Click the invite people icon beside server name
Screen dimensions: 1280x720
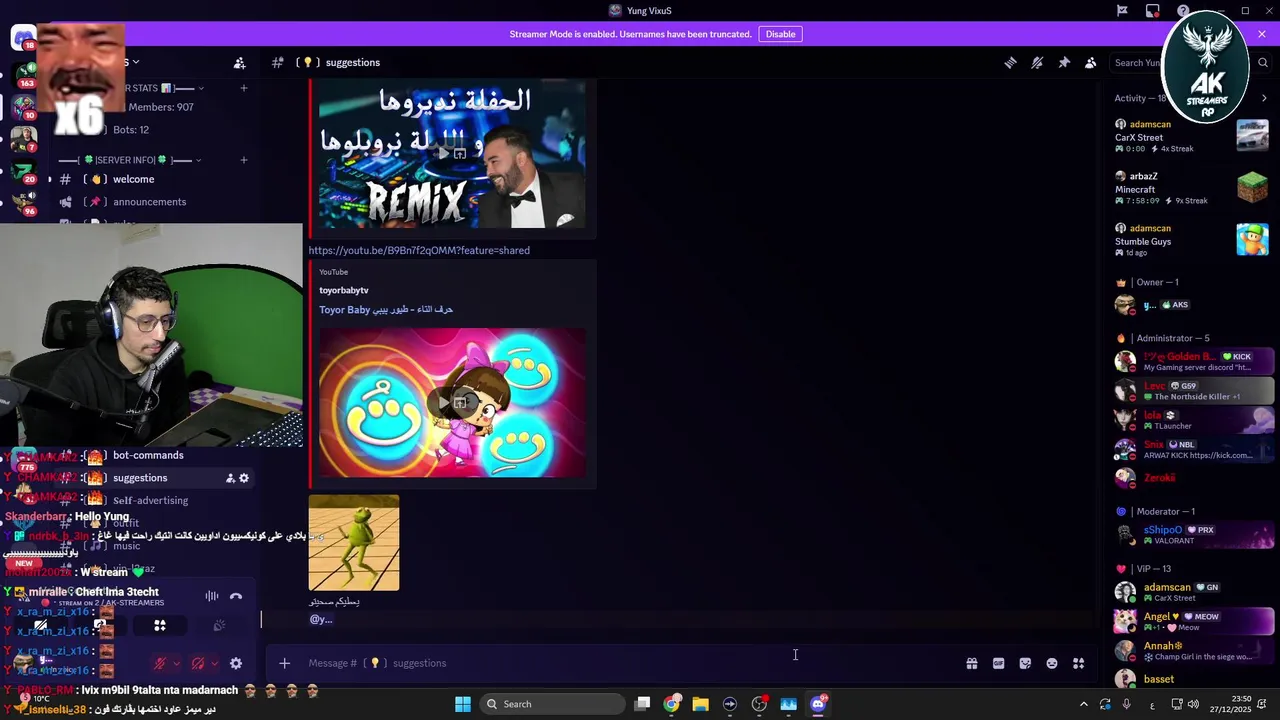[239, 62]
